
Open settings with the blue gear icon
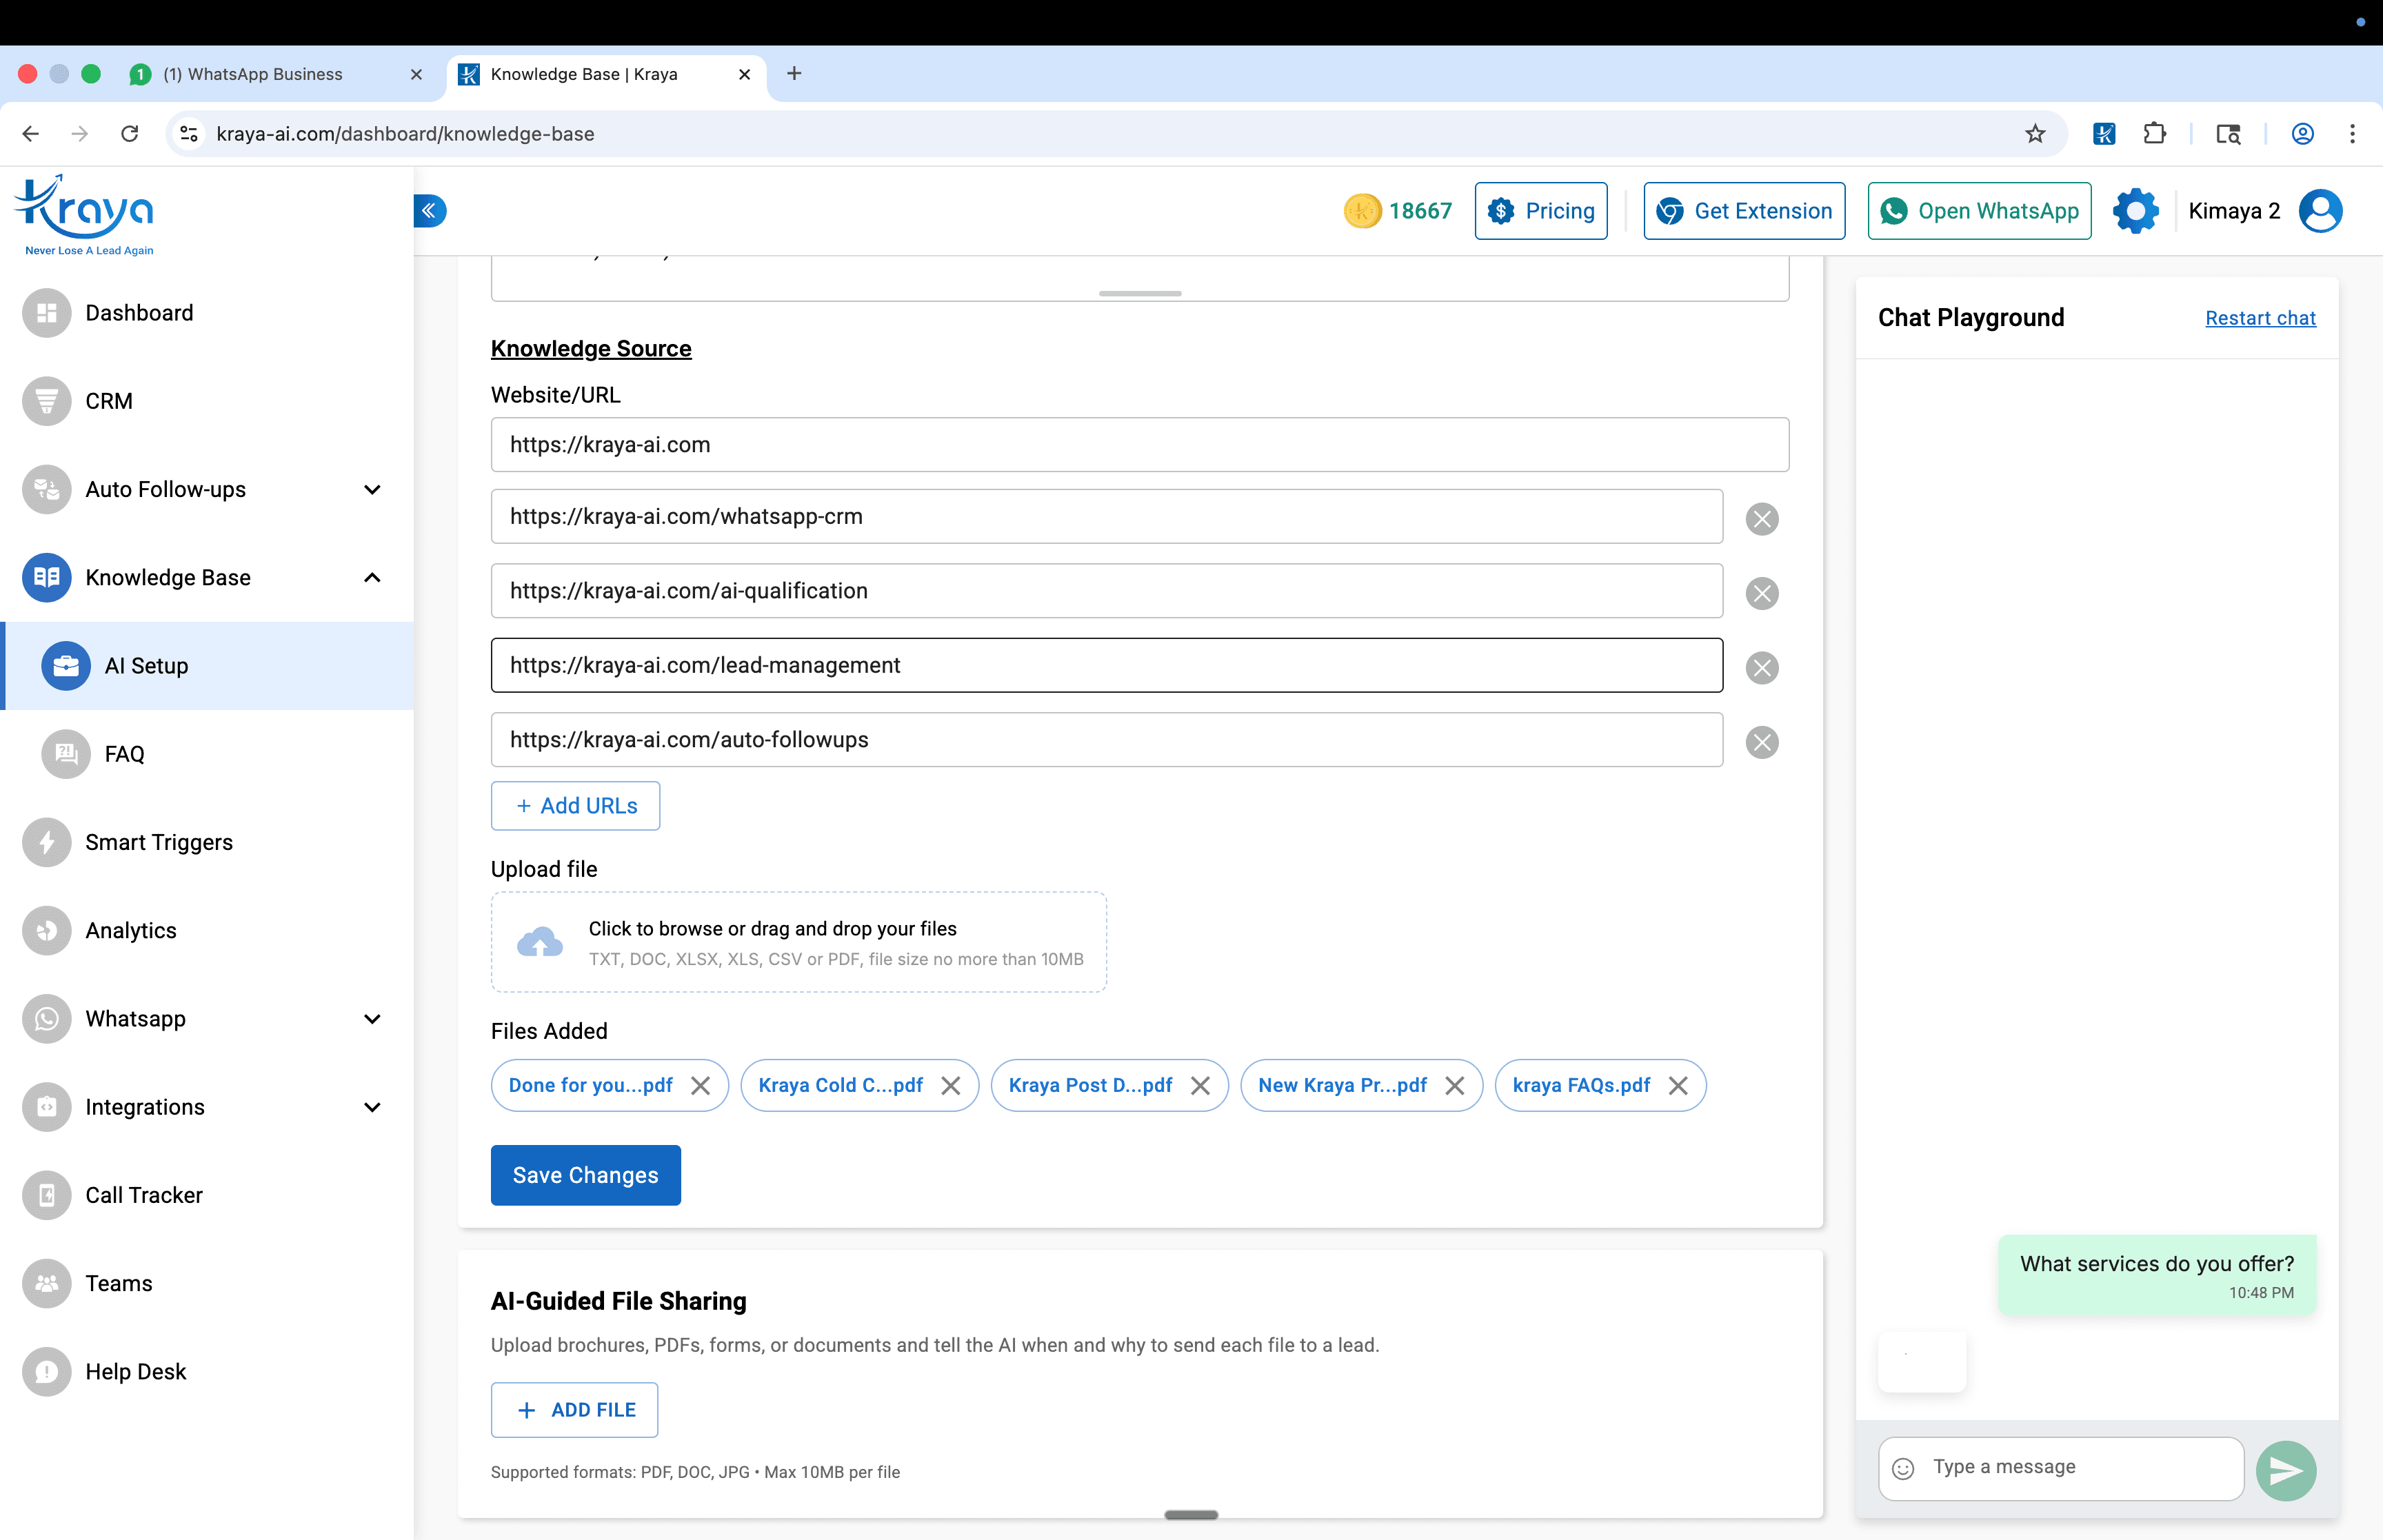[x=2135, y=211]
